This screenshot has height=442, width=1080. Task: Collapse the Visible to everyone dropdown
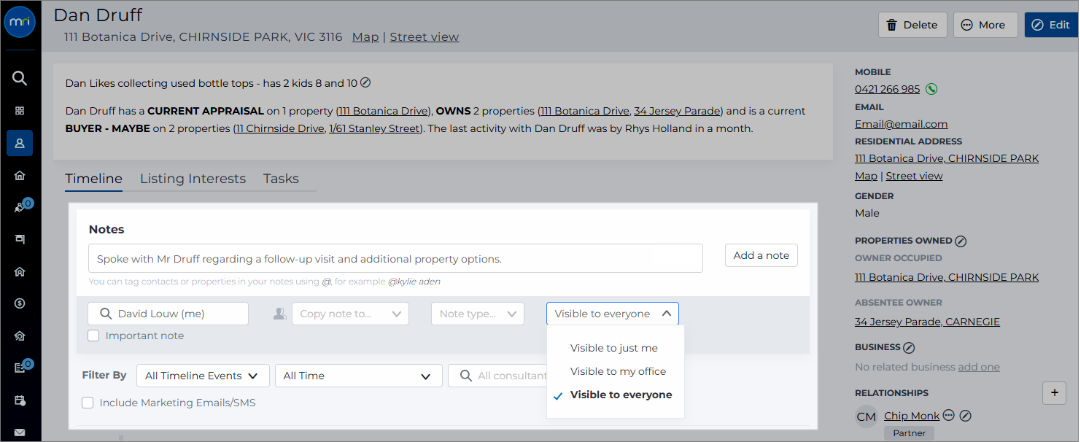tap(612, 314)
